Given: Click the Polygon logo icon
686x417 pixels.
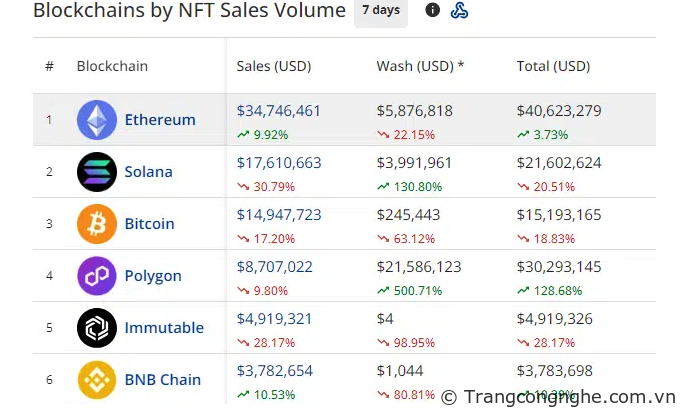Looking at the screenshot, I should 97,276.
